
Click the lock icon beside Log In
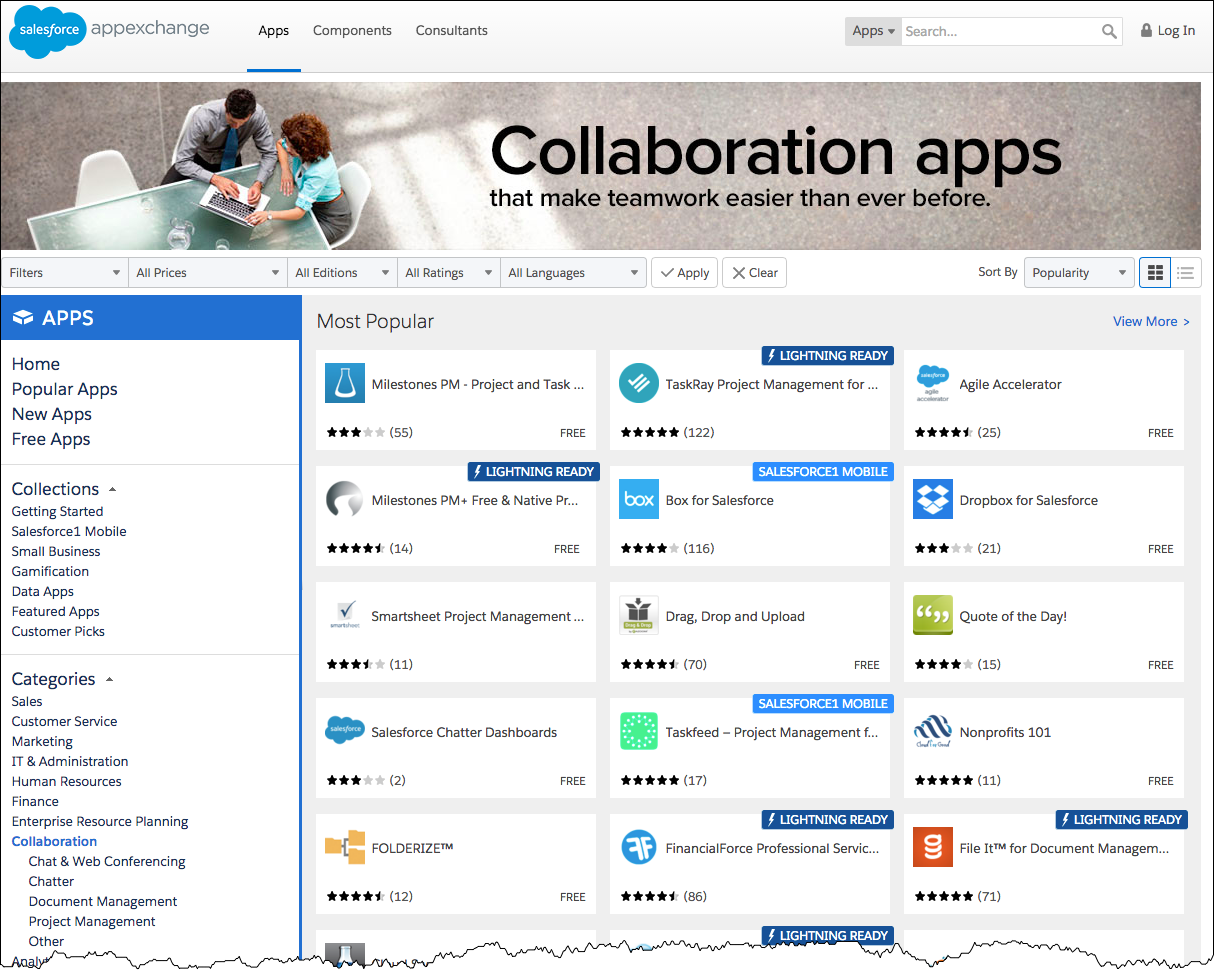1146,31
